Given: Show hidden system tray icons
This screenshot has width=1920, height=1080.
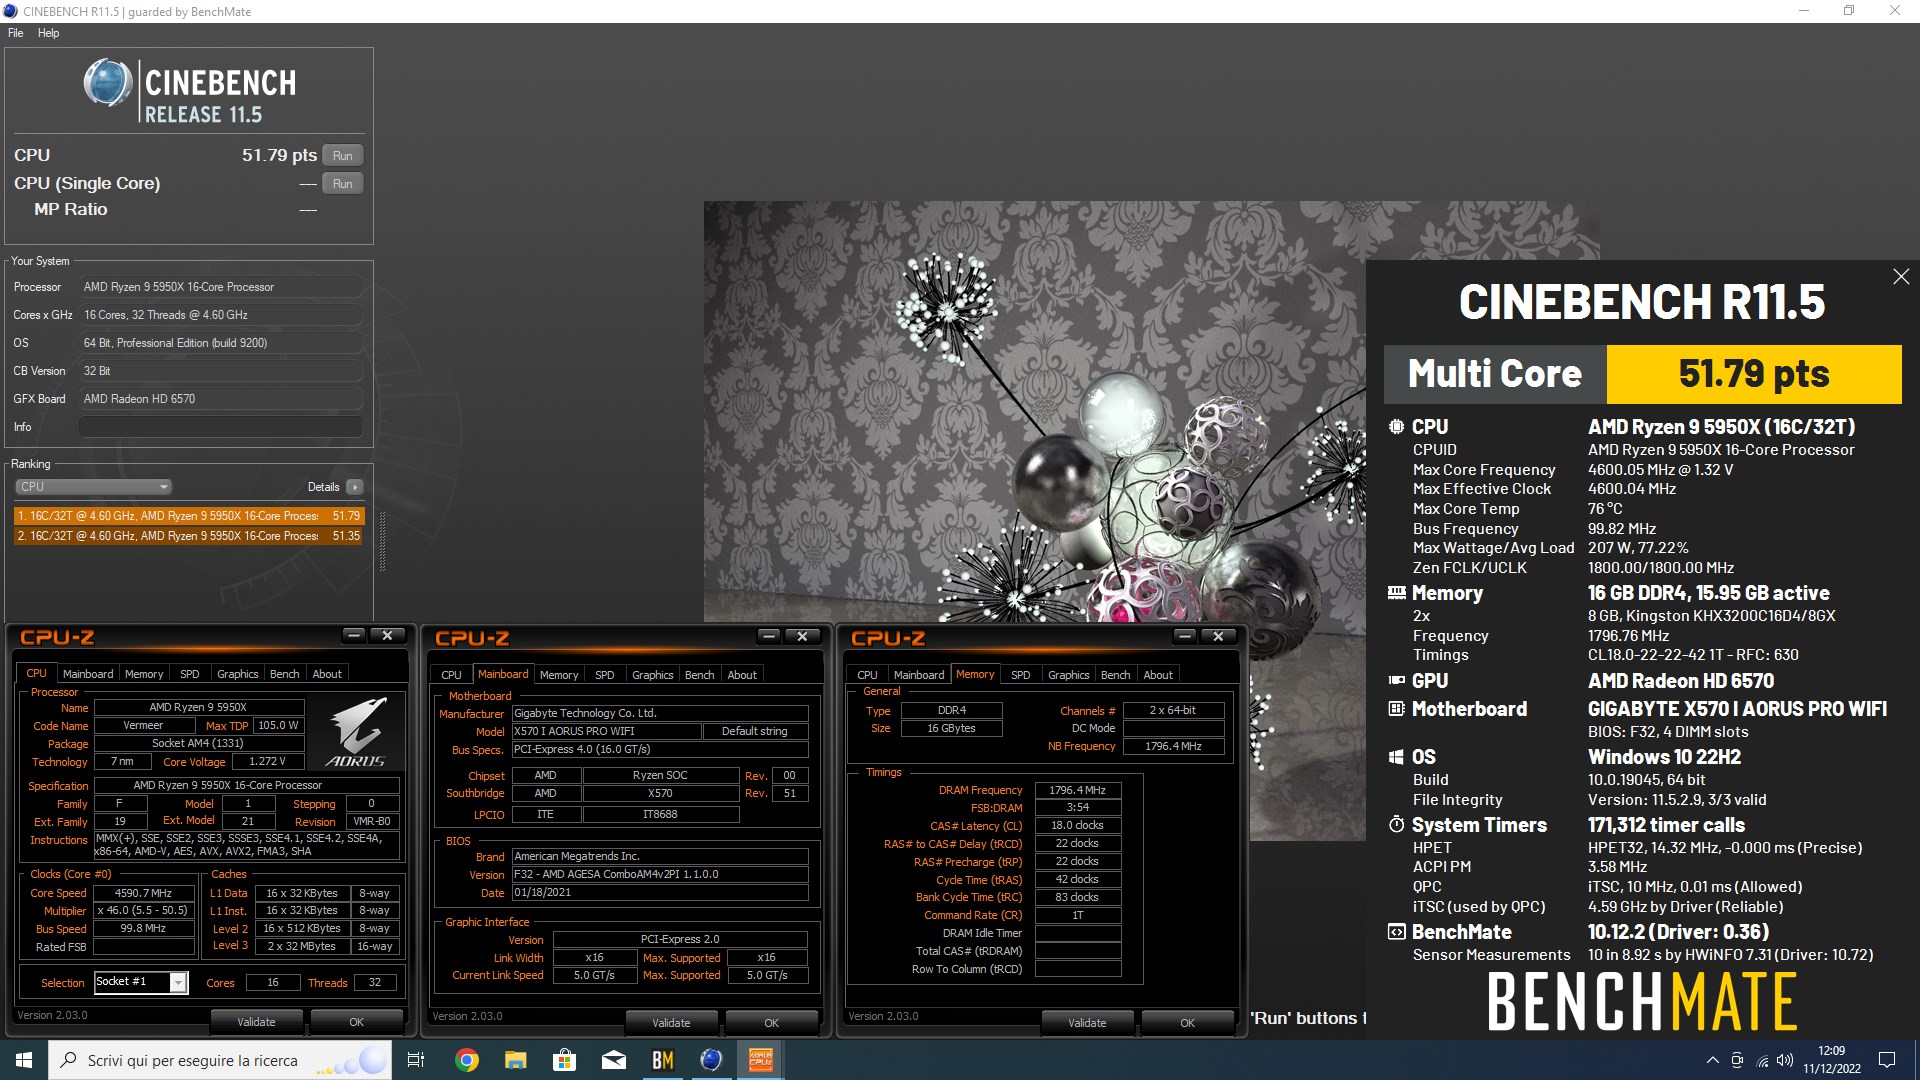Looking at the screenshot, I should [x=1712, y=1060].
